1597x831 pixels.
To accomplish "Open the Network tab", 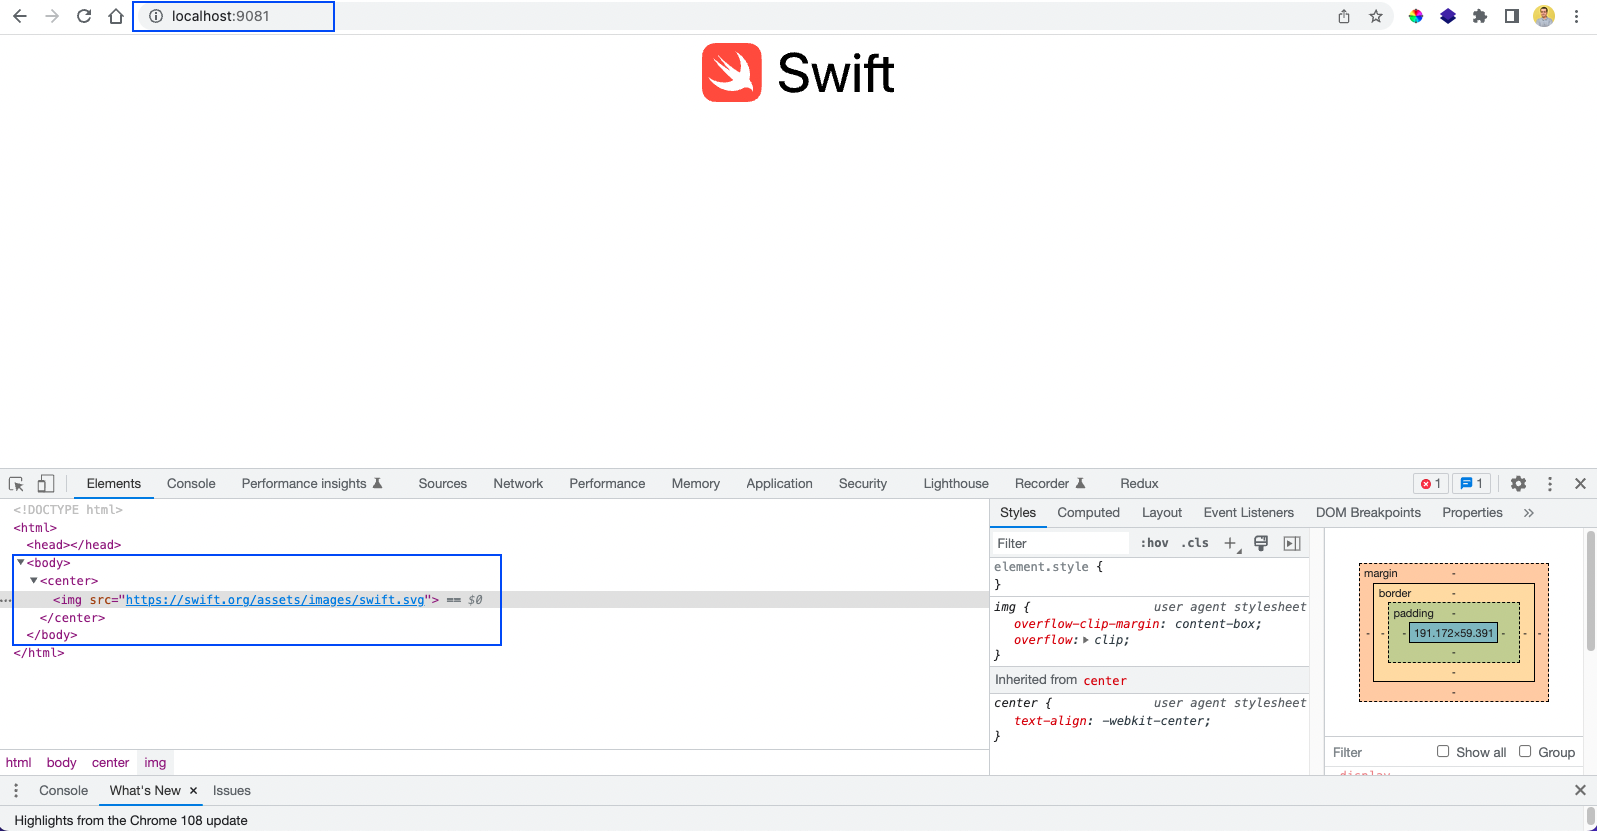I will 518,484.
